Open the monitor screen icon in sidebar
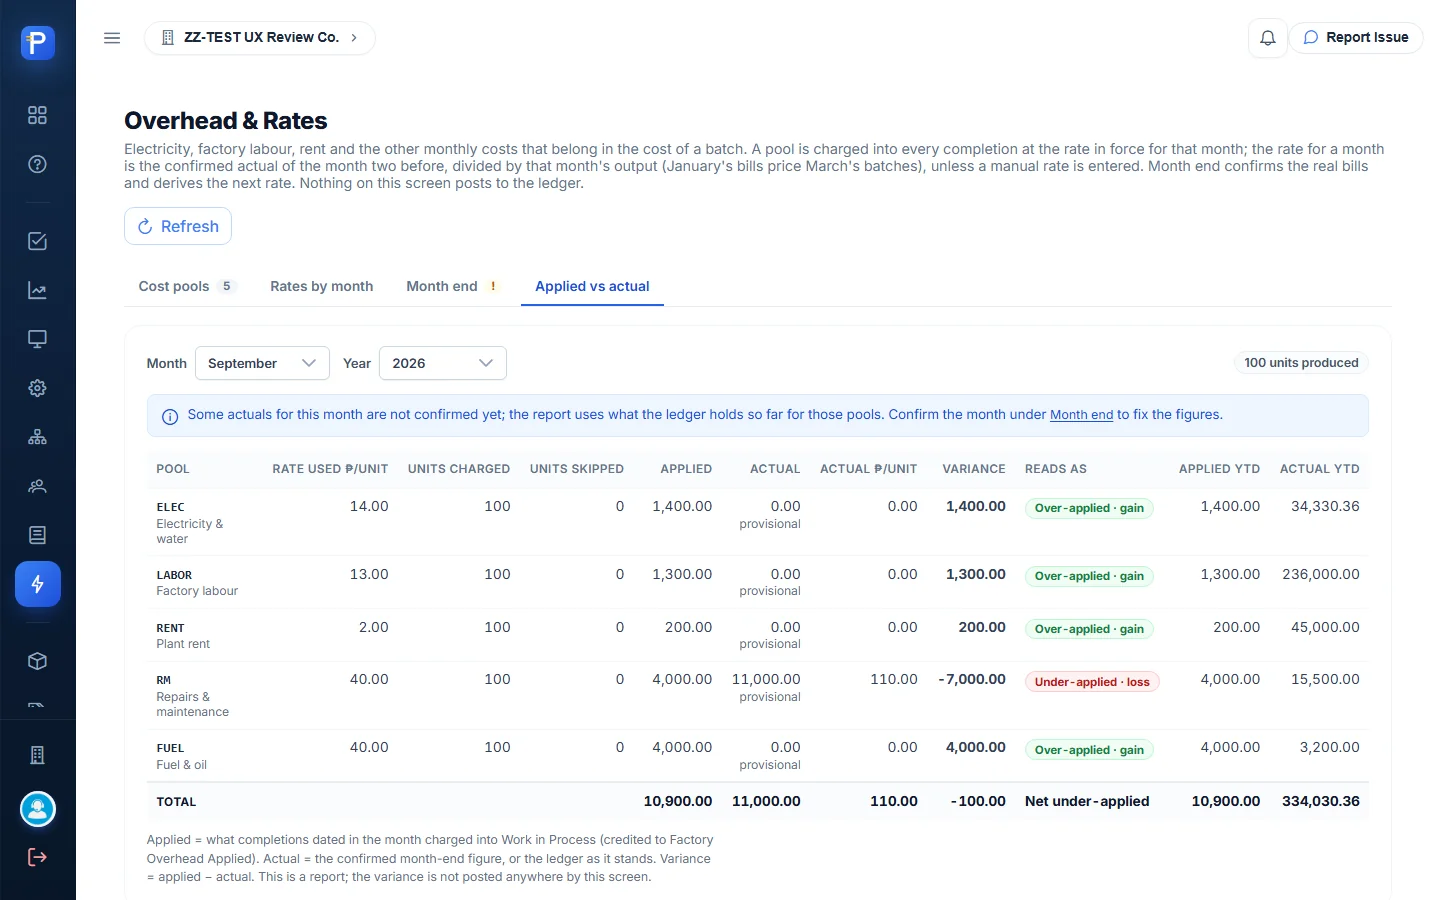The width and height of the screenshot is (1440, 900). tap(37, 339)
